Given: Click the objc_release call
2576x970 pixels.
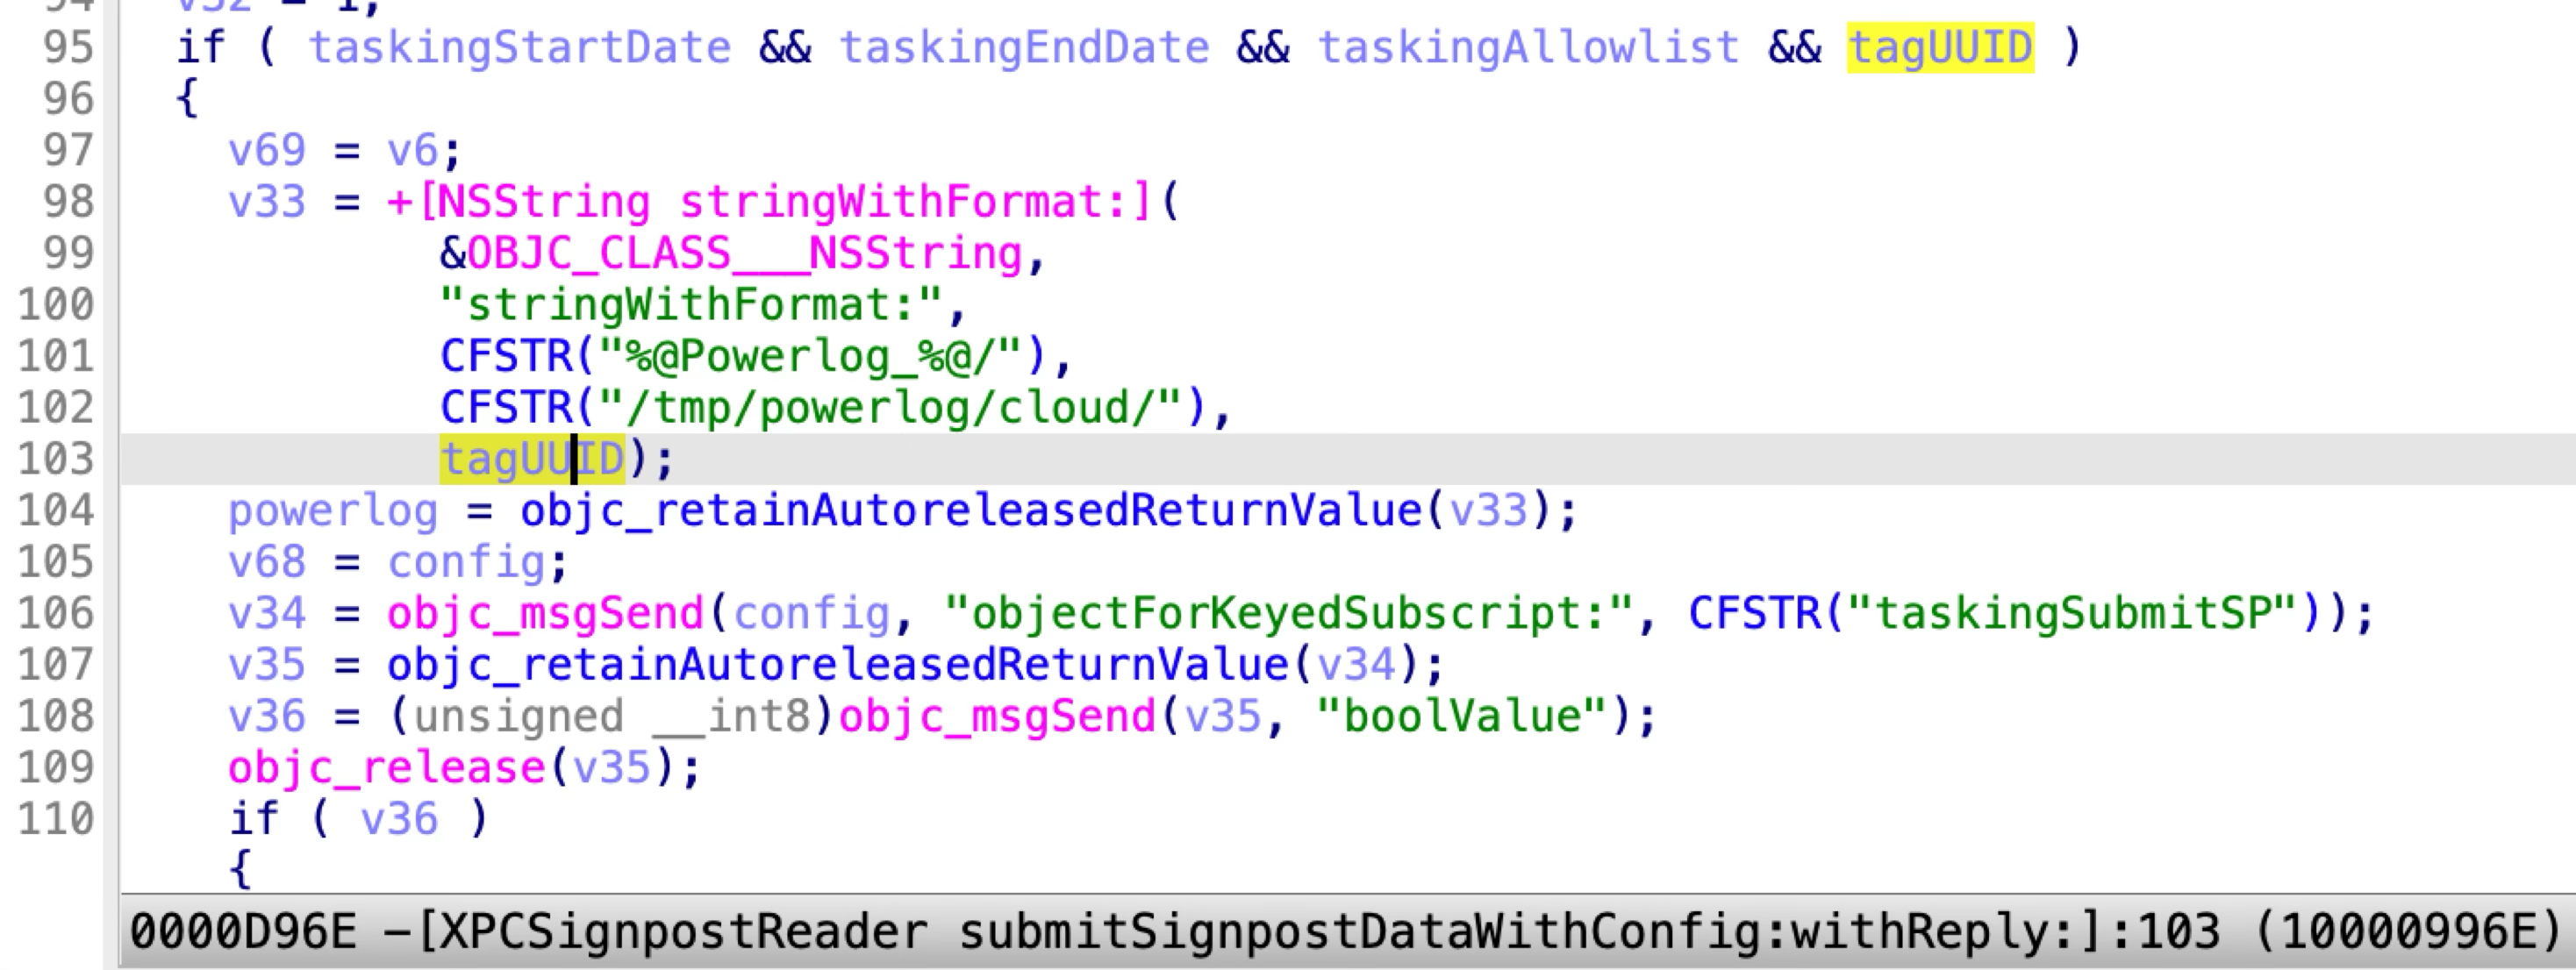Looking at the screenshot, I should pyautogui.click(x=387, y=768).
